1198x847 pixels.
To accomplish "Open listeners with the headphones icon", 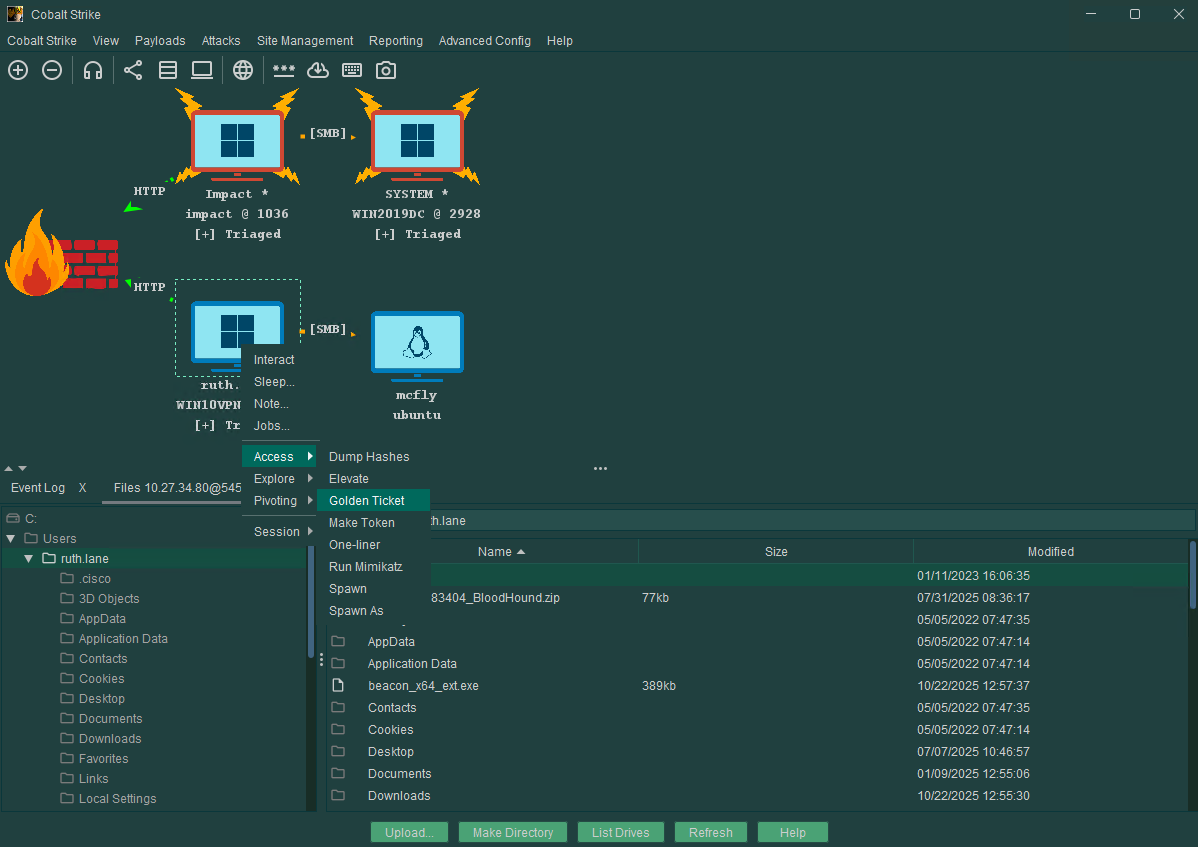I will click(x=93, y=70).
